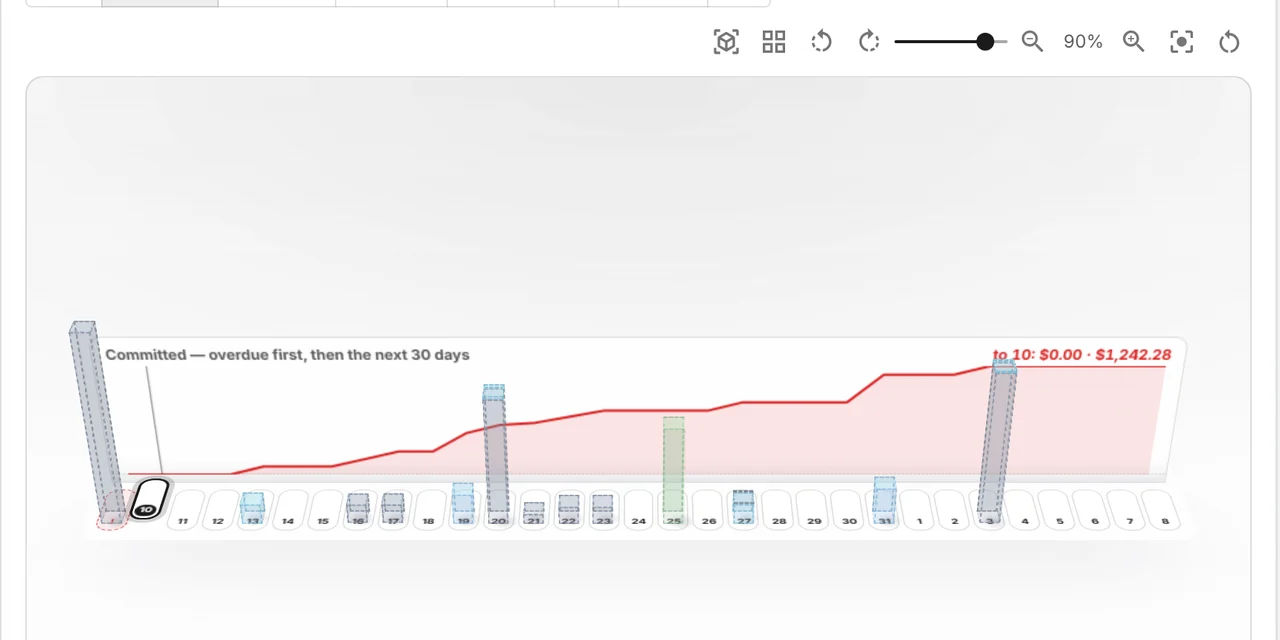Click the 'Committed — overdue first' chart caption
1280x640 pixels.
[x=287, y=355]
